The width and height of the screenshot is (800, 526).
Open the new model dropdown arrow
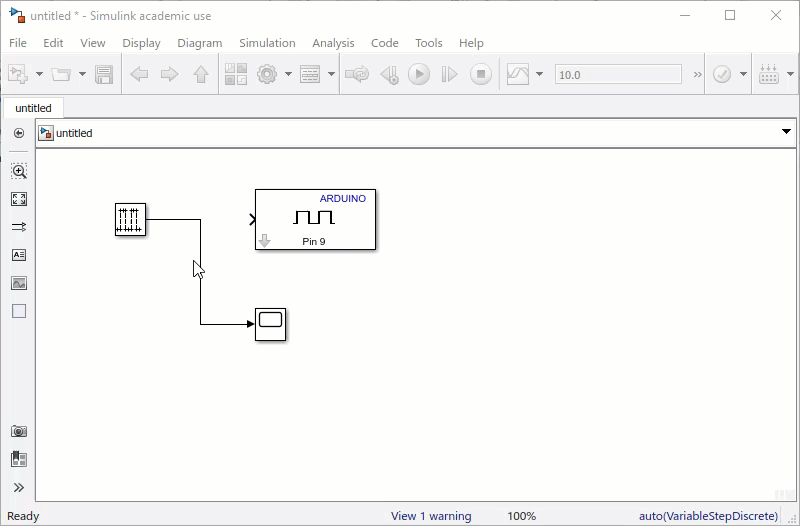(x=39, y=74)
